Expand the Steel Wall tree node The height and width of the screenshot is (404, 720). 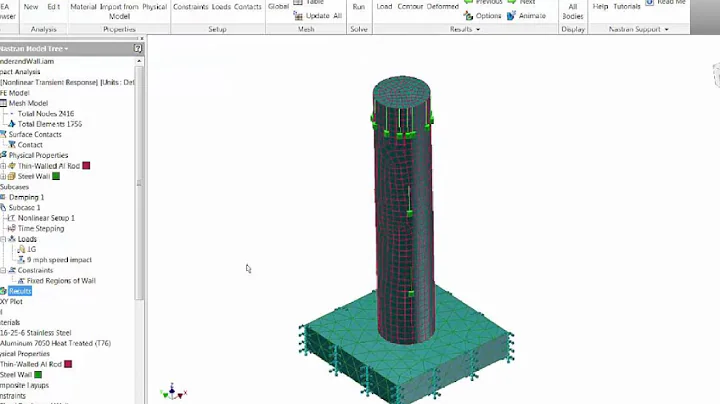point(3,176)
